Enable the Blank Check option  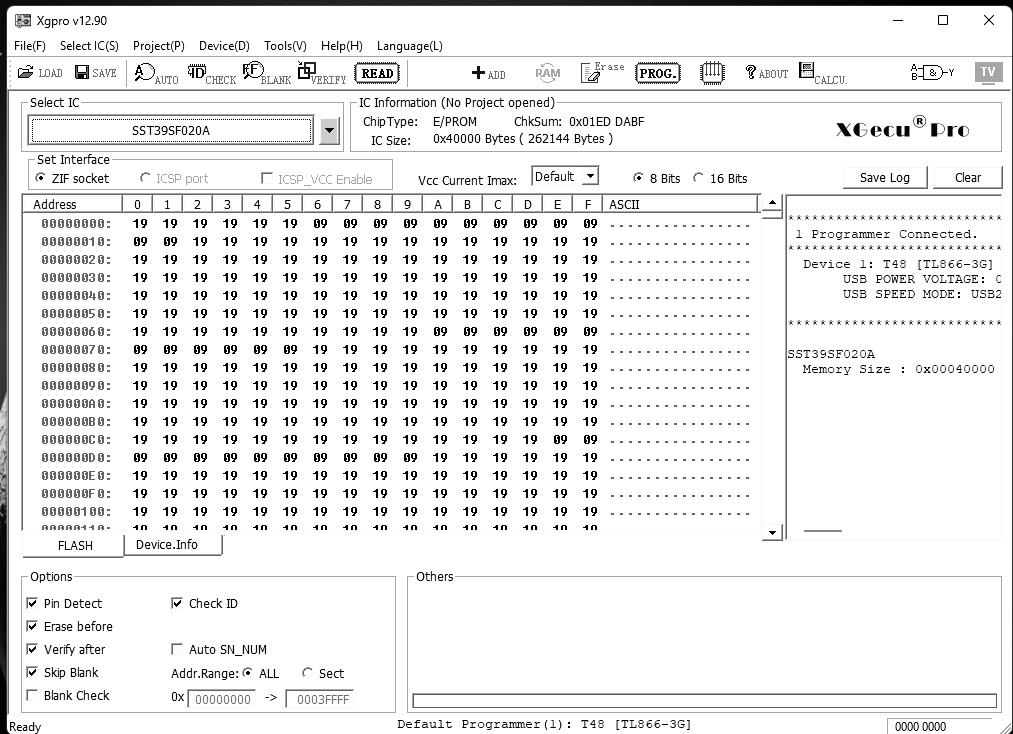coord(33,696)
